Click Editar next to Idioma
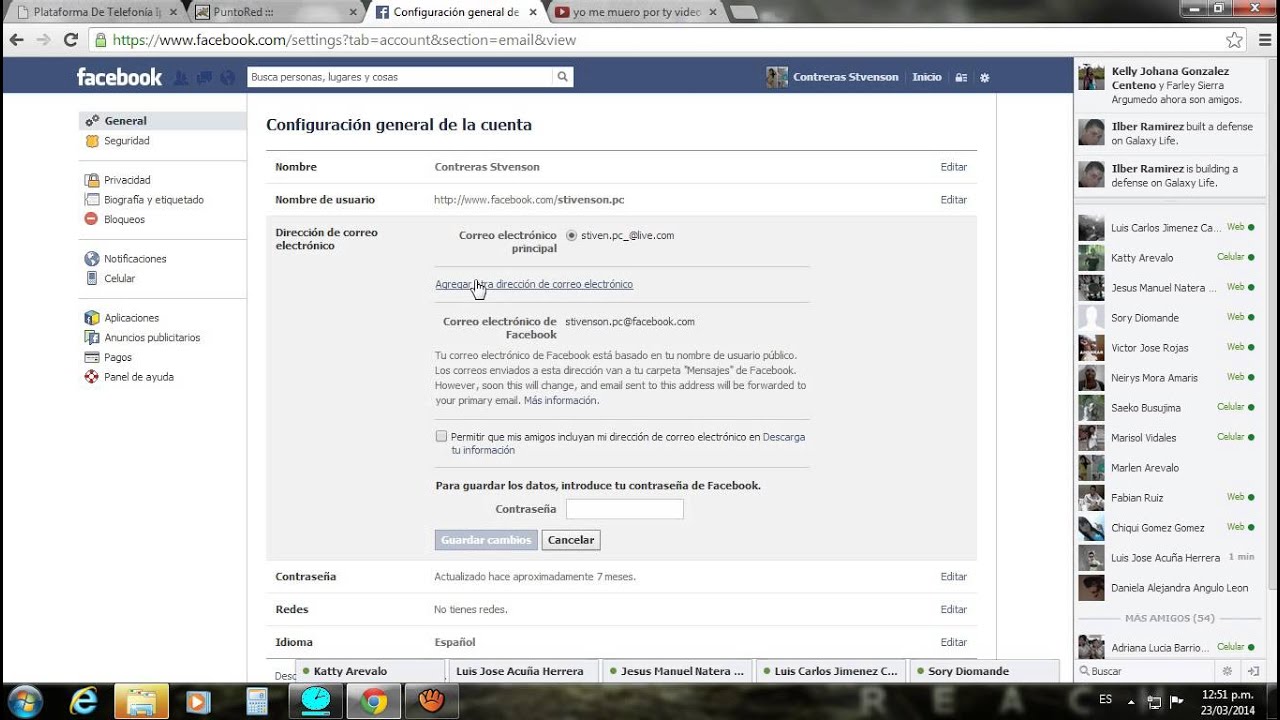 pyautogui.click(x=954, y=642)
